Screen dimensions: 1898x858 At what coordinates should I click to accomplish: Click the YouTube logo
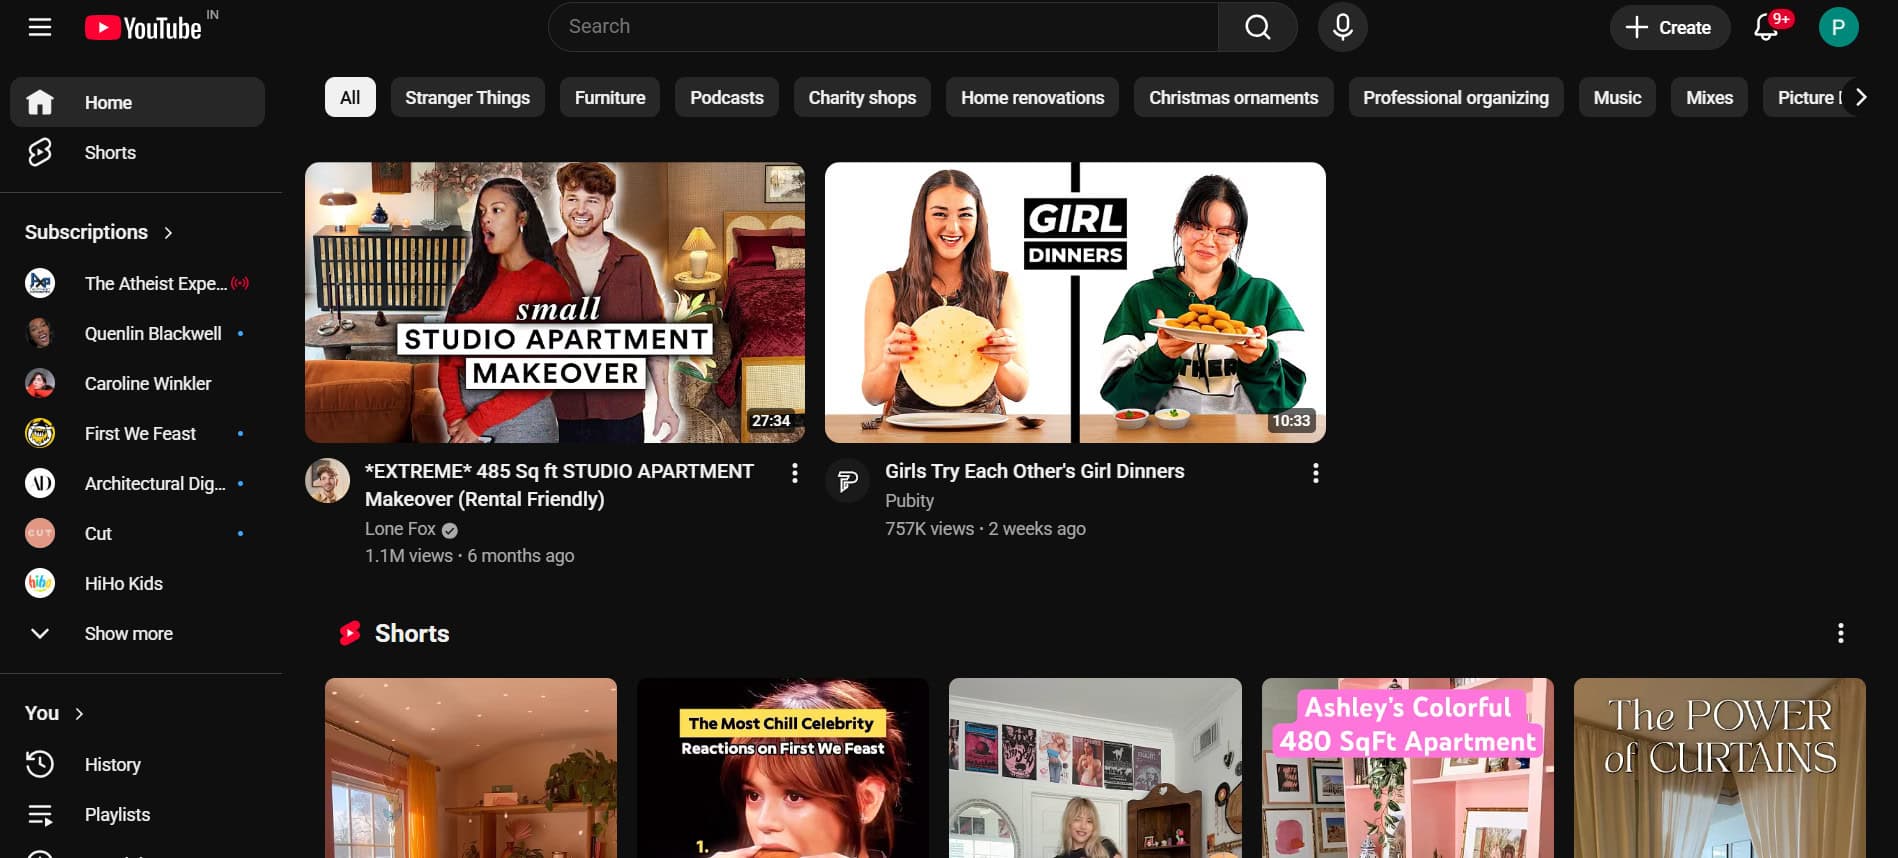pos(144,28)
